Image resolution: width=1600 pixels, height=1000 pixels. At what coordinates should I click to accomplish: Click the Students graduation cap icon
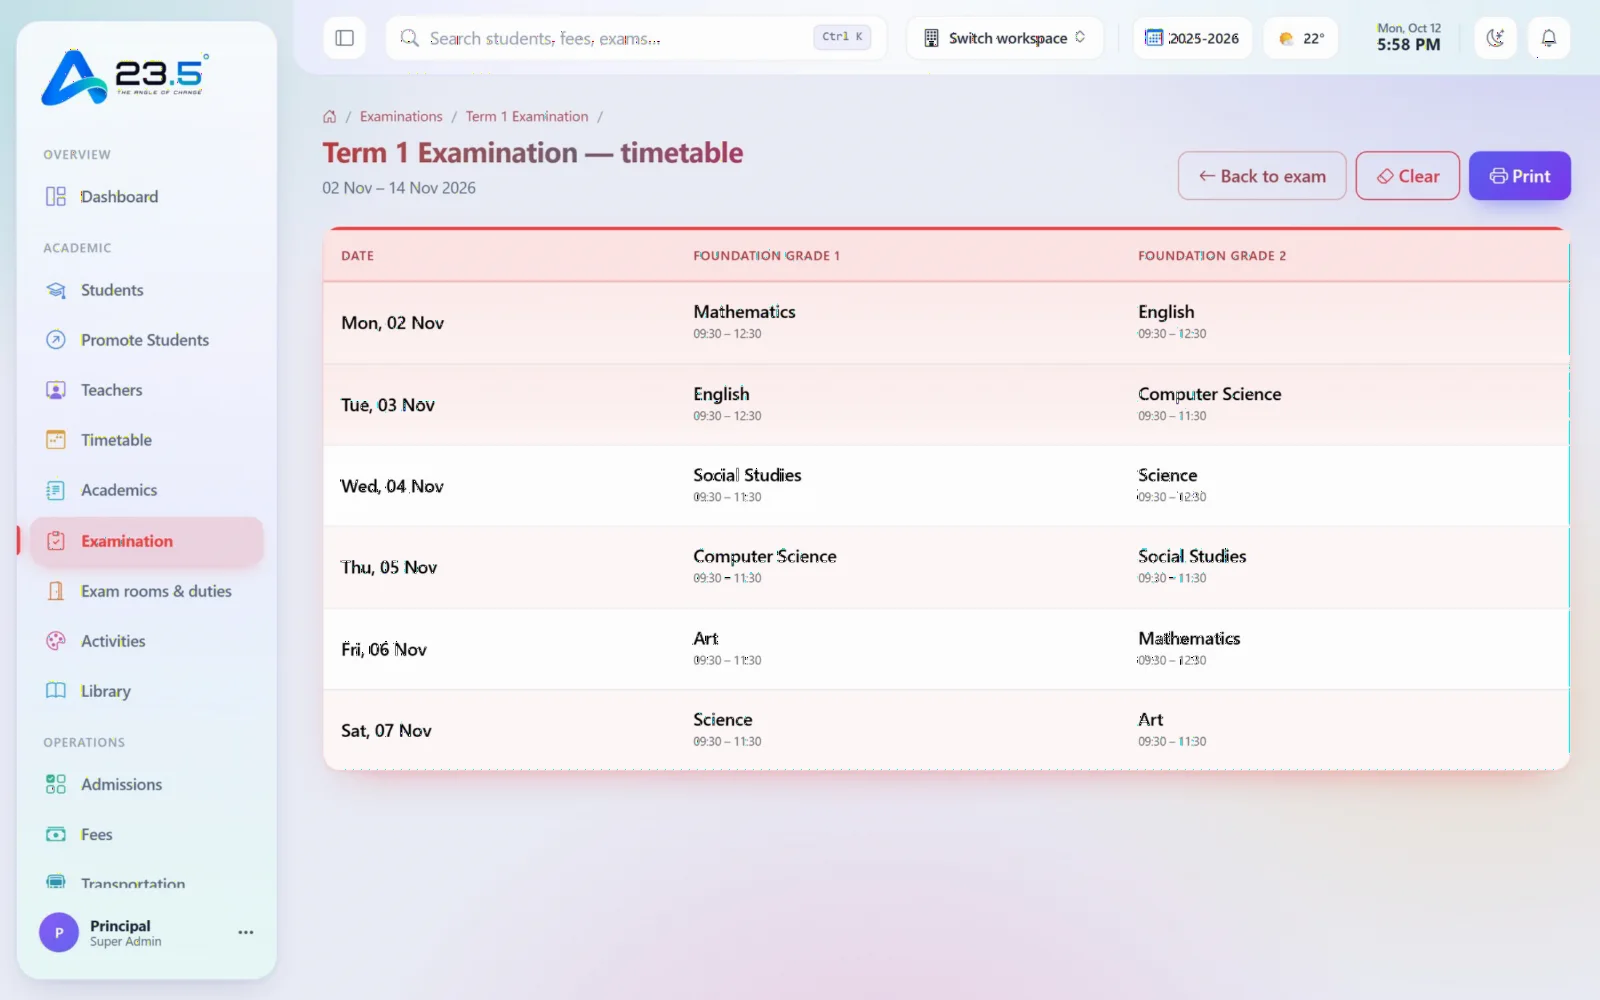tap(56, 290)
